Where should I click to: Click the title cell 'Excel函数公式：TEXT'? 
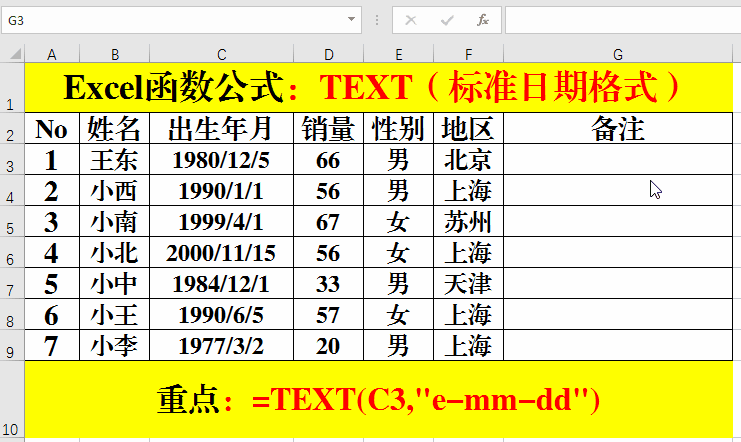pyautogui.click(x=379, y=87)
